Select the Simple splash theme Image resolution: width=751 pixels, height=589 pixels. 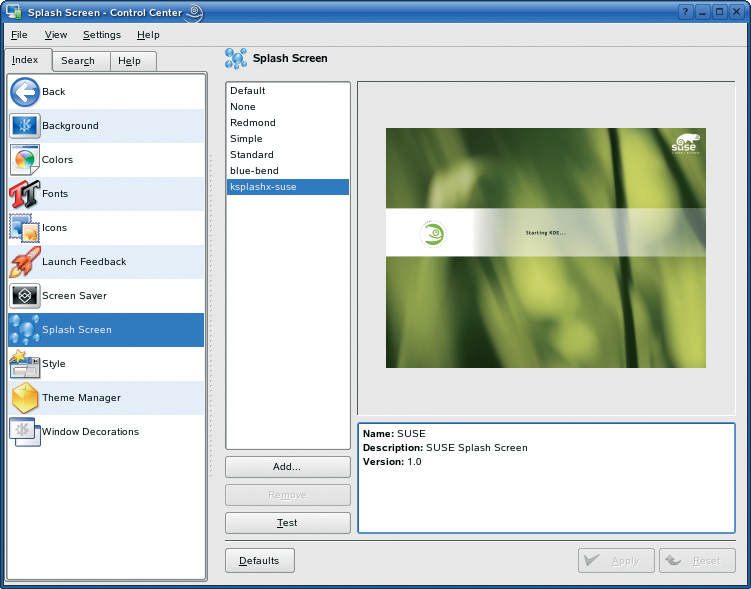pos(287,139)
